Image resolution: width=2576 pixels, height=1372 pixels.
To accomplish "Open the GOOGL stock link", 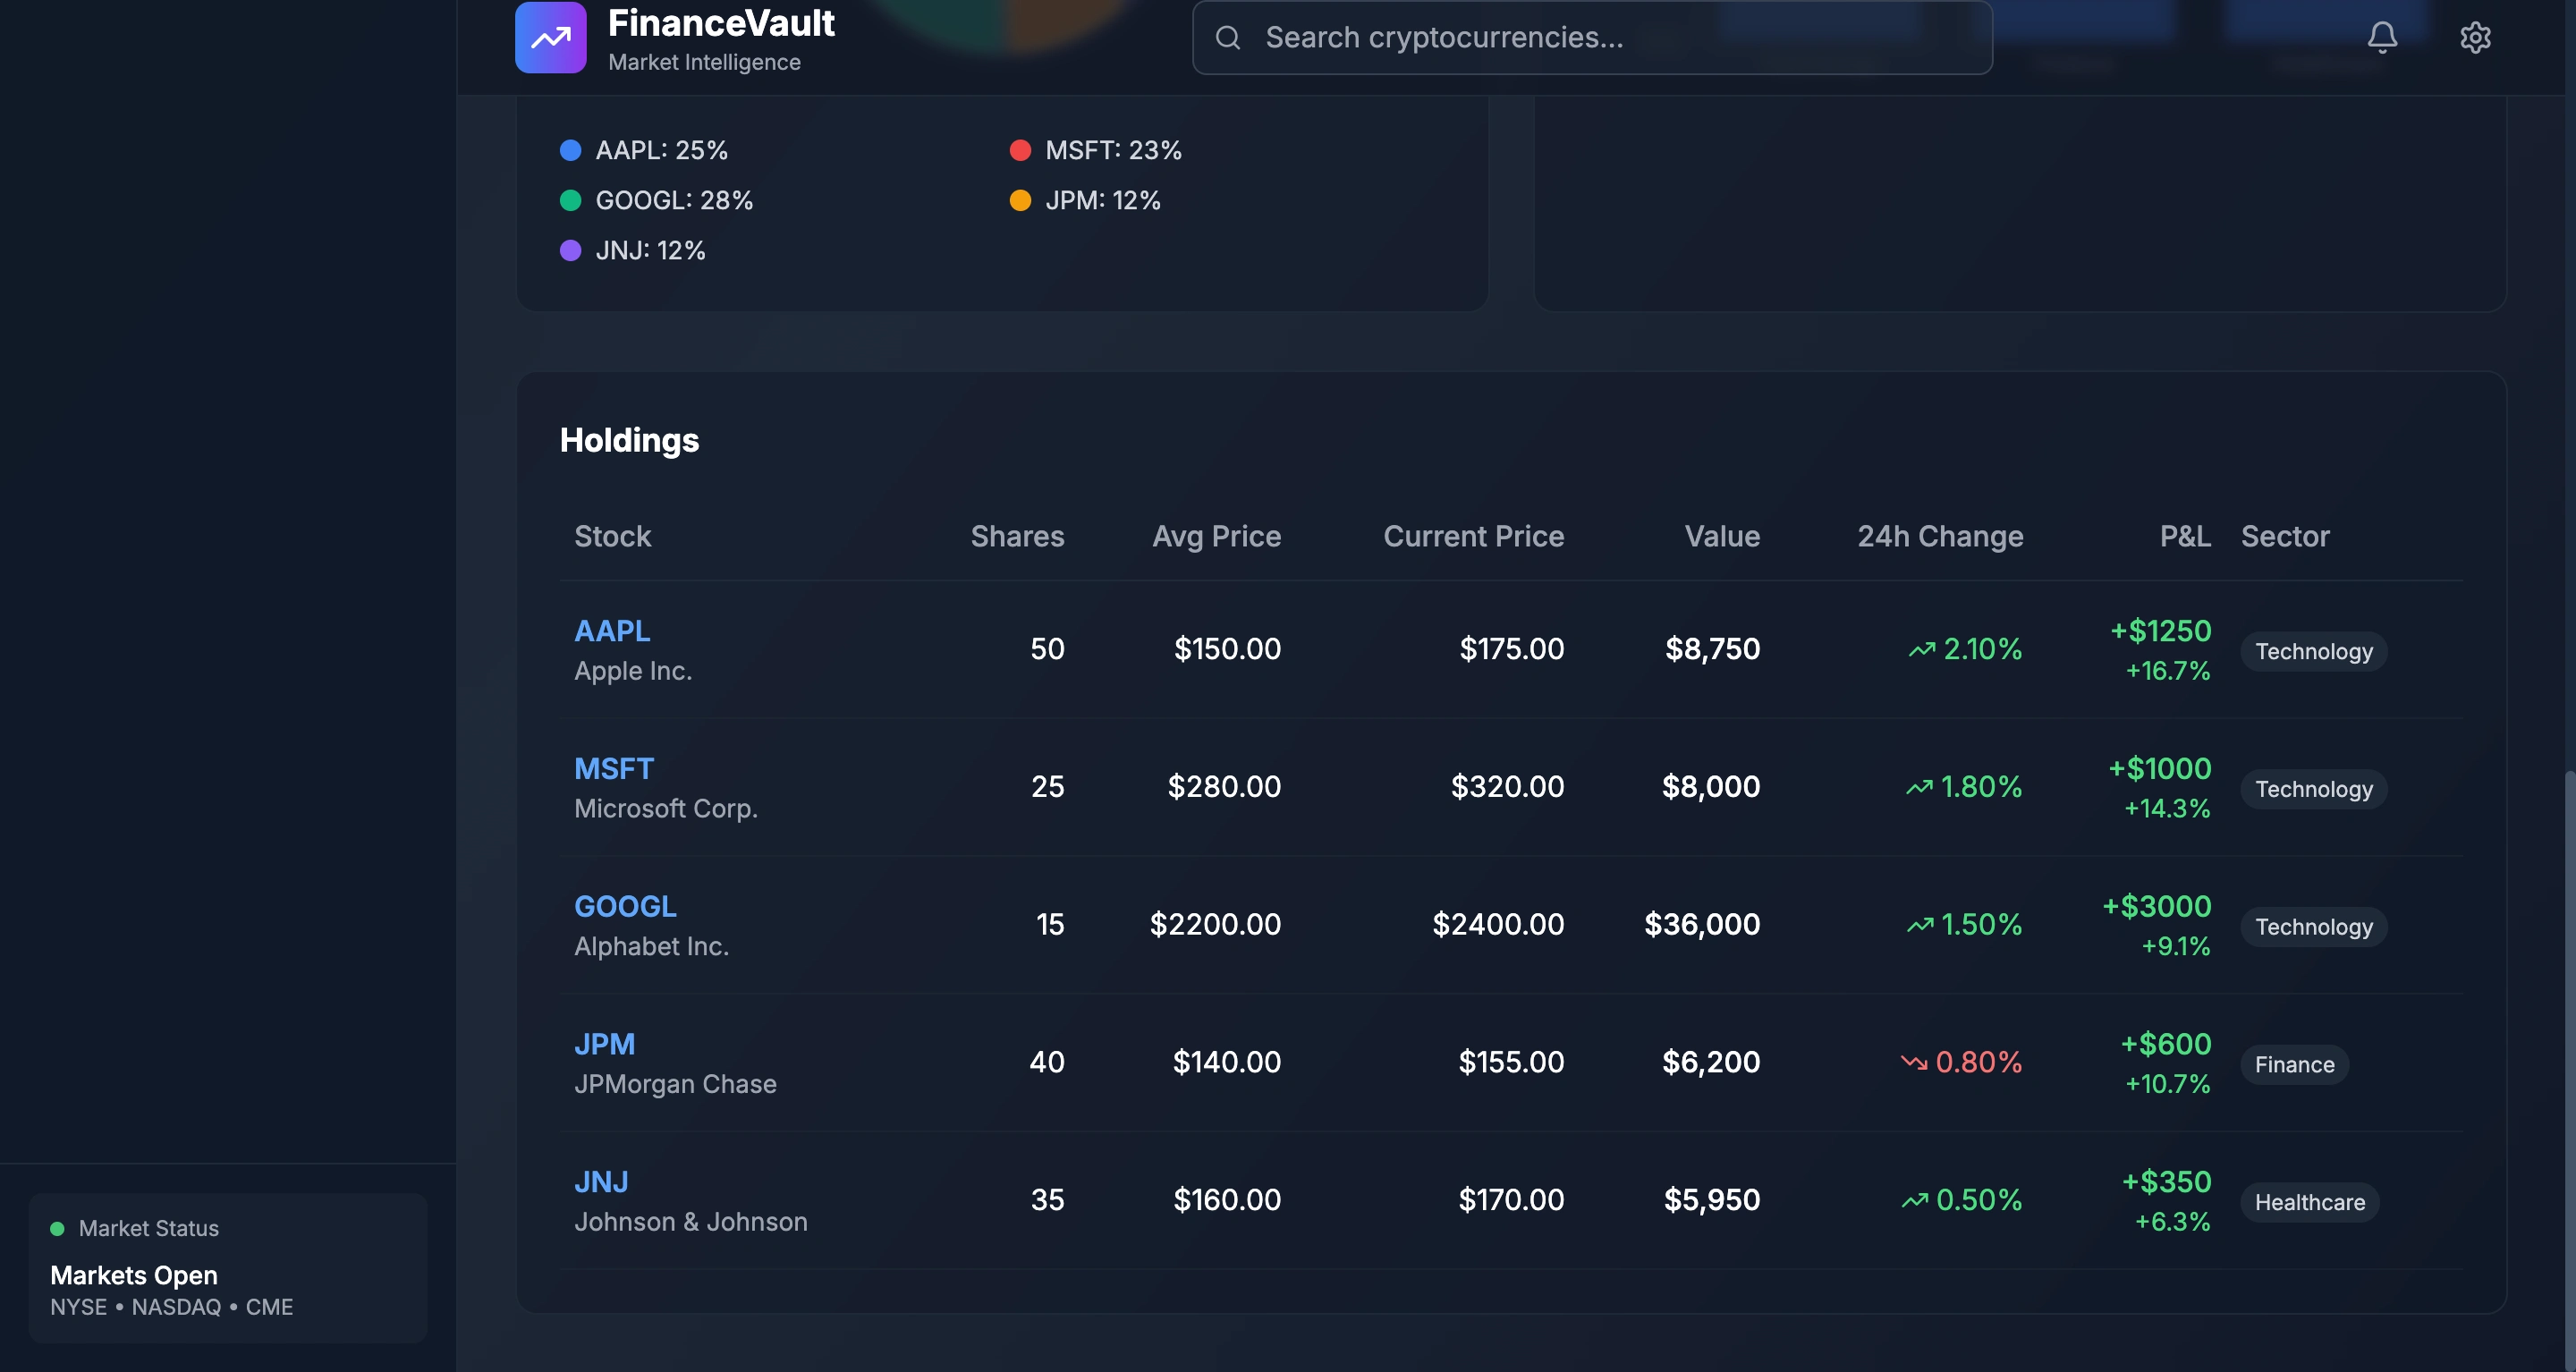I will [x=625, y=906].
